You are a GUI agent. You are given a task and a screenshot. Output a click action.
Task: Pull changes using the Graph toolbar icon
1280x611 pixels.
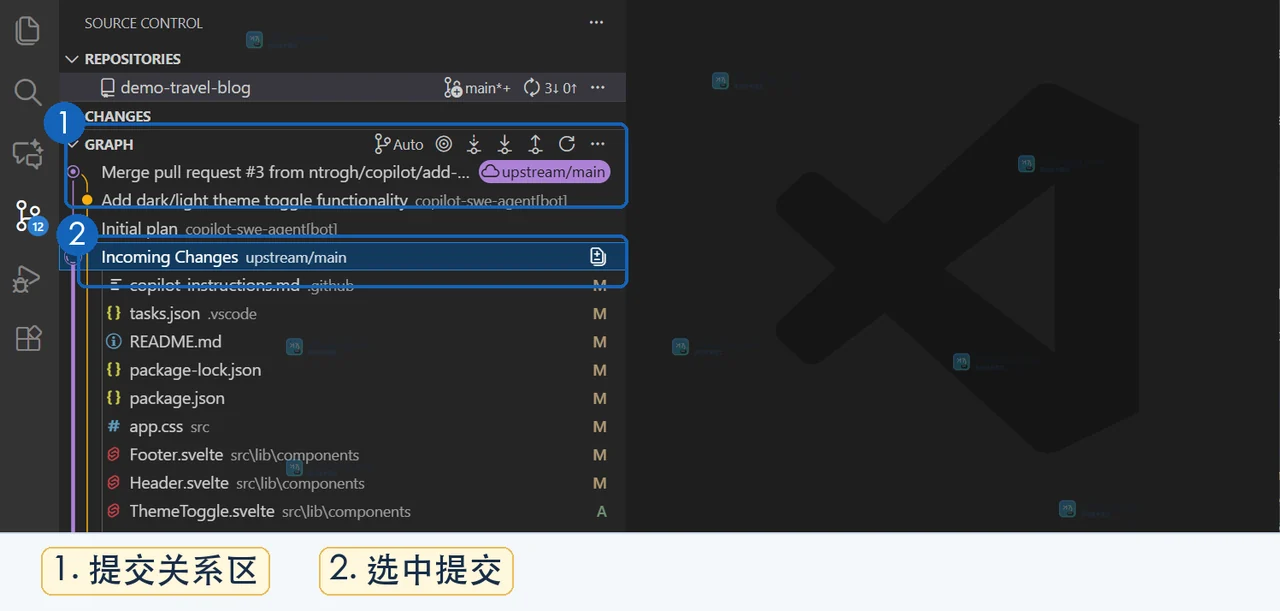505,144
